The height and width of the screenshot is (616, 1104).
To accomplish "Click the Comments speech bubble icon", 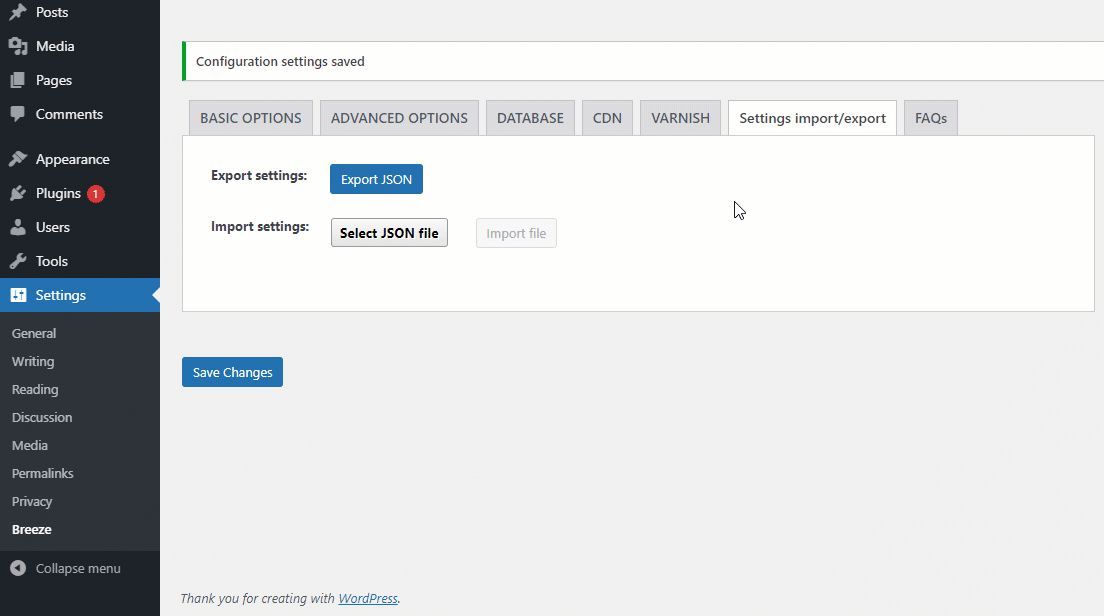I will point(18,114).
